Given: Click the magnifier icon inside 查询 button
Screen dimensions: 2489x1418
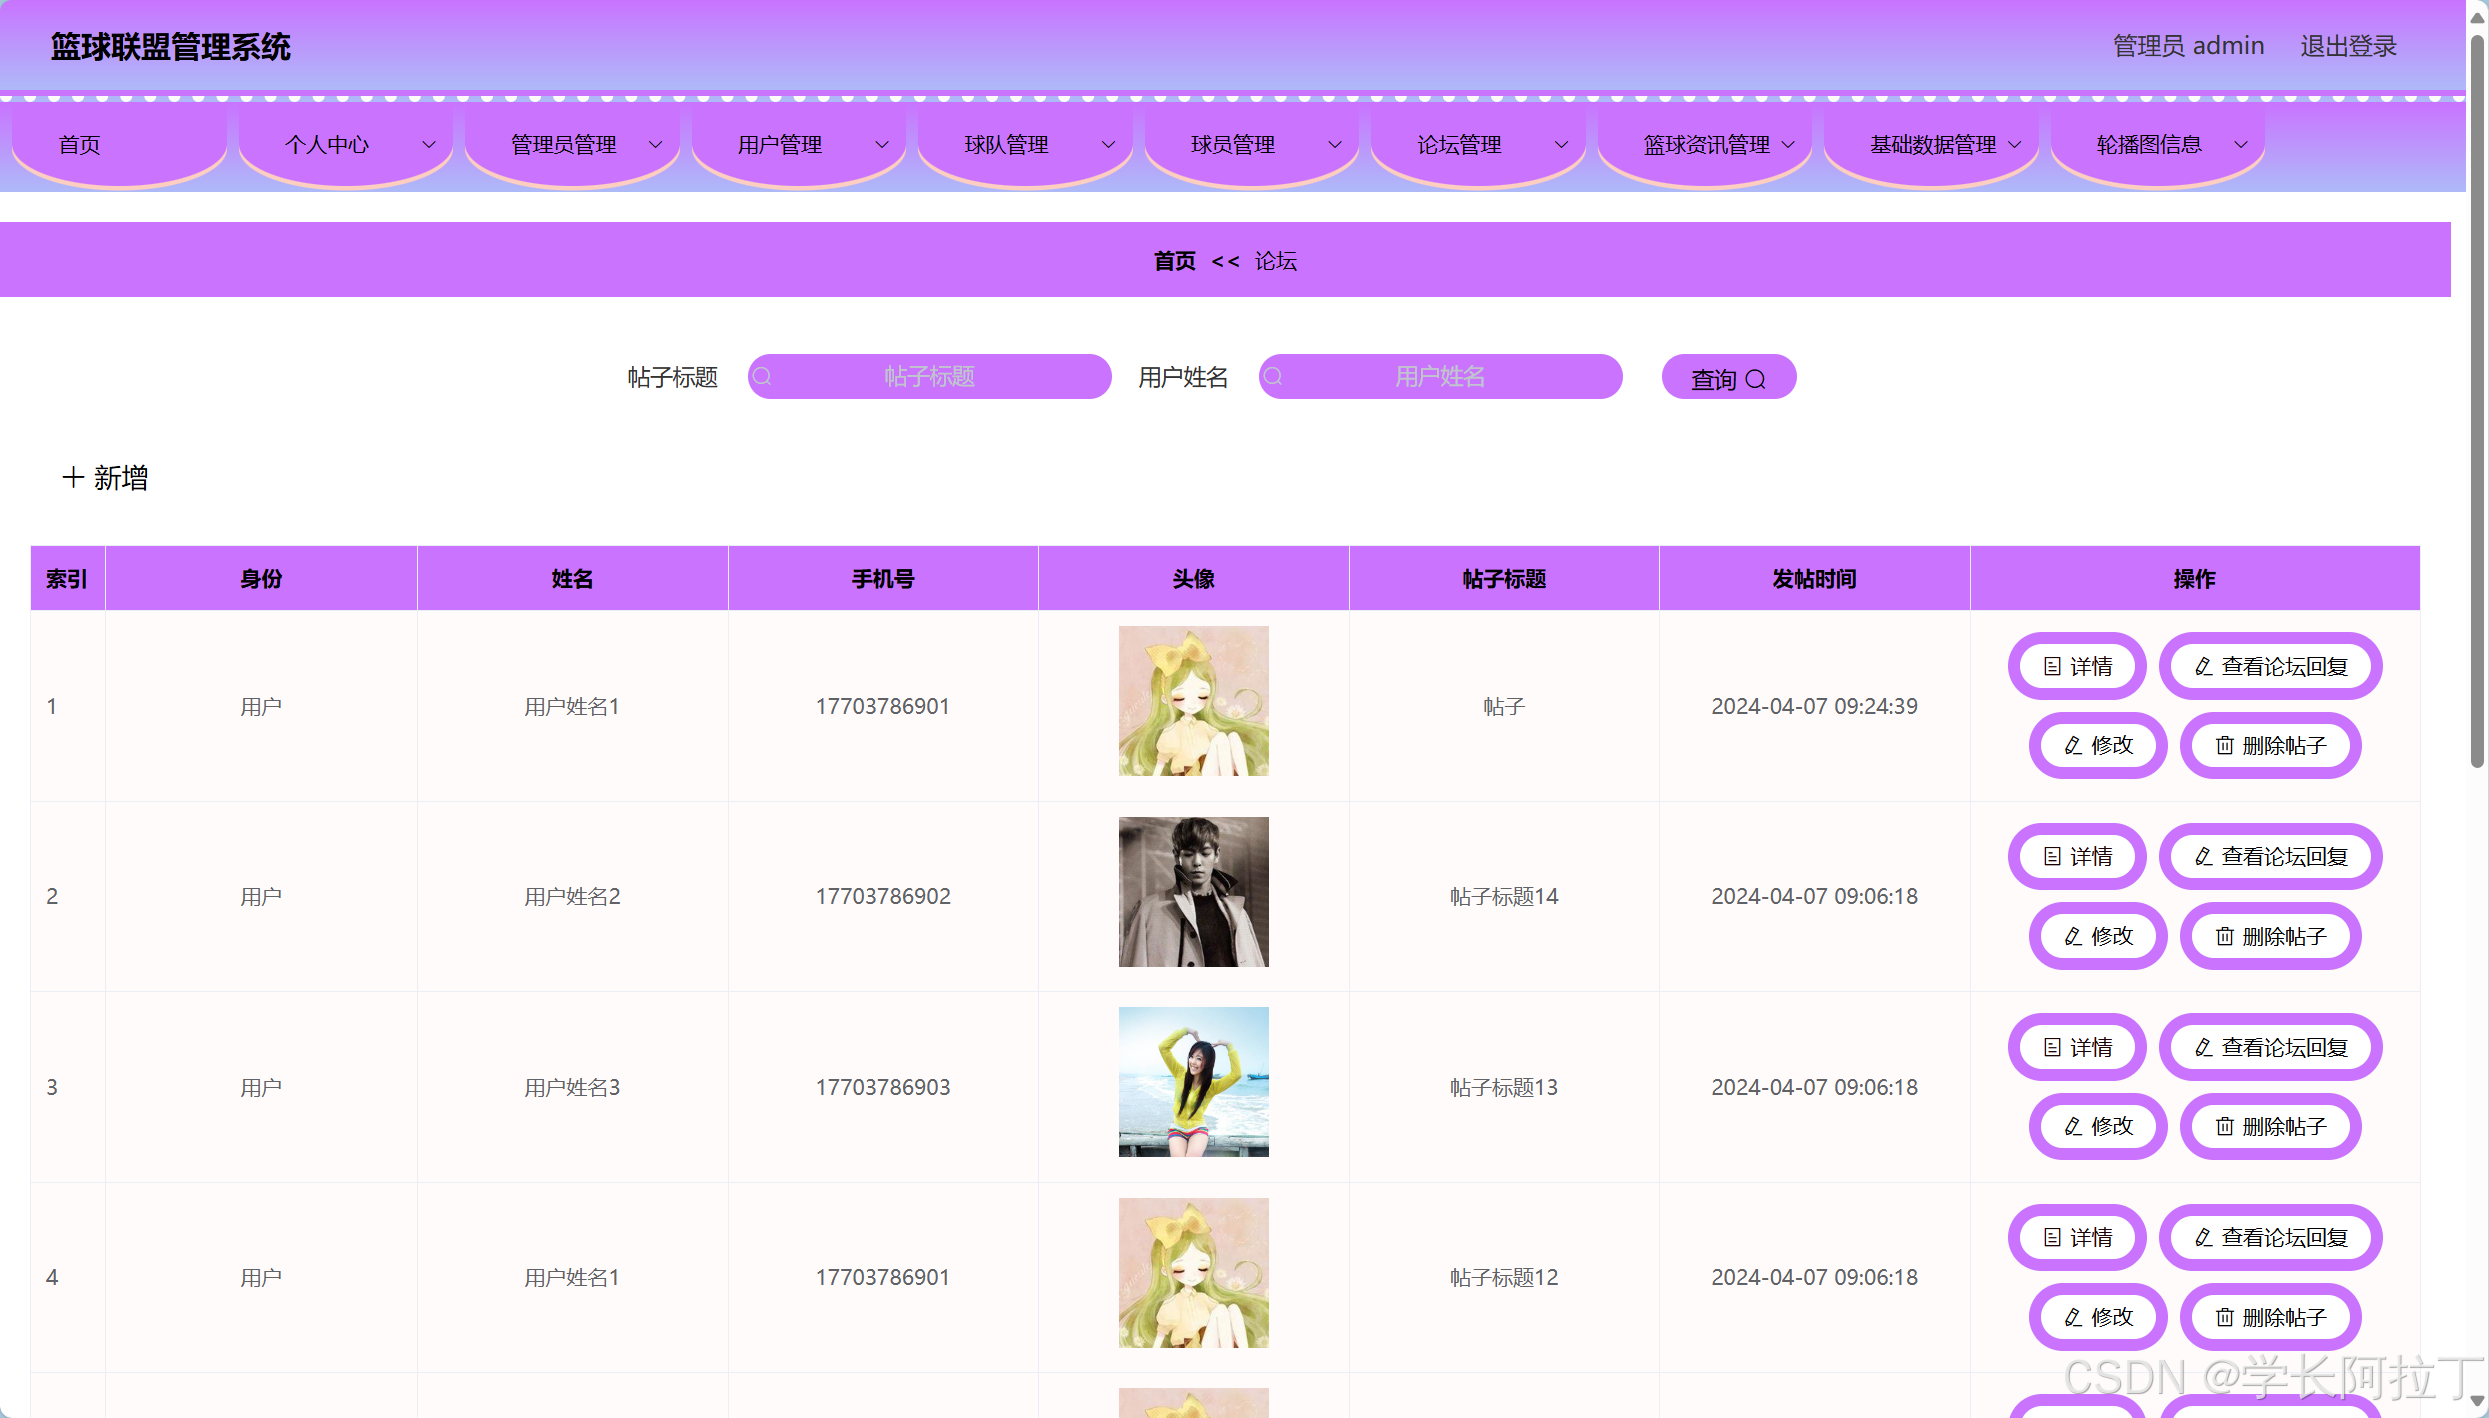Looking at the screenshot, I should tap(1757, 378).
